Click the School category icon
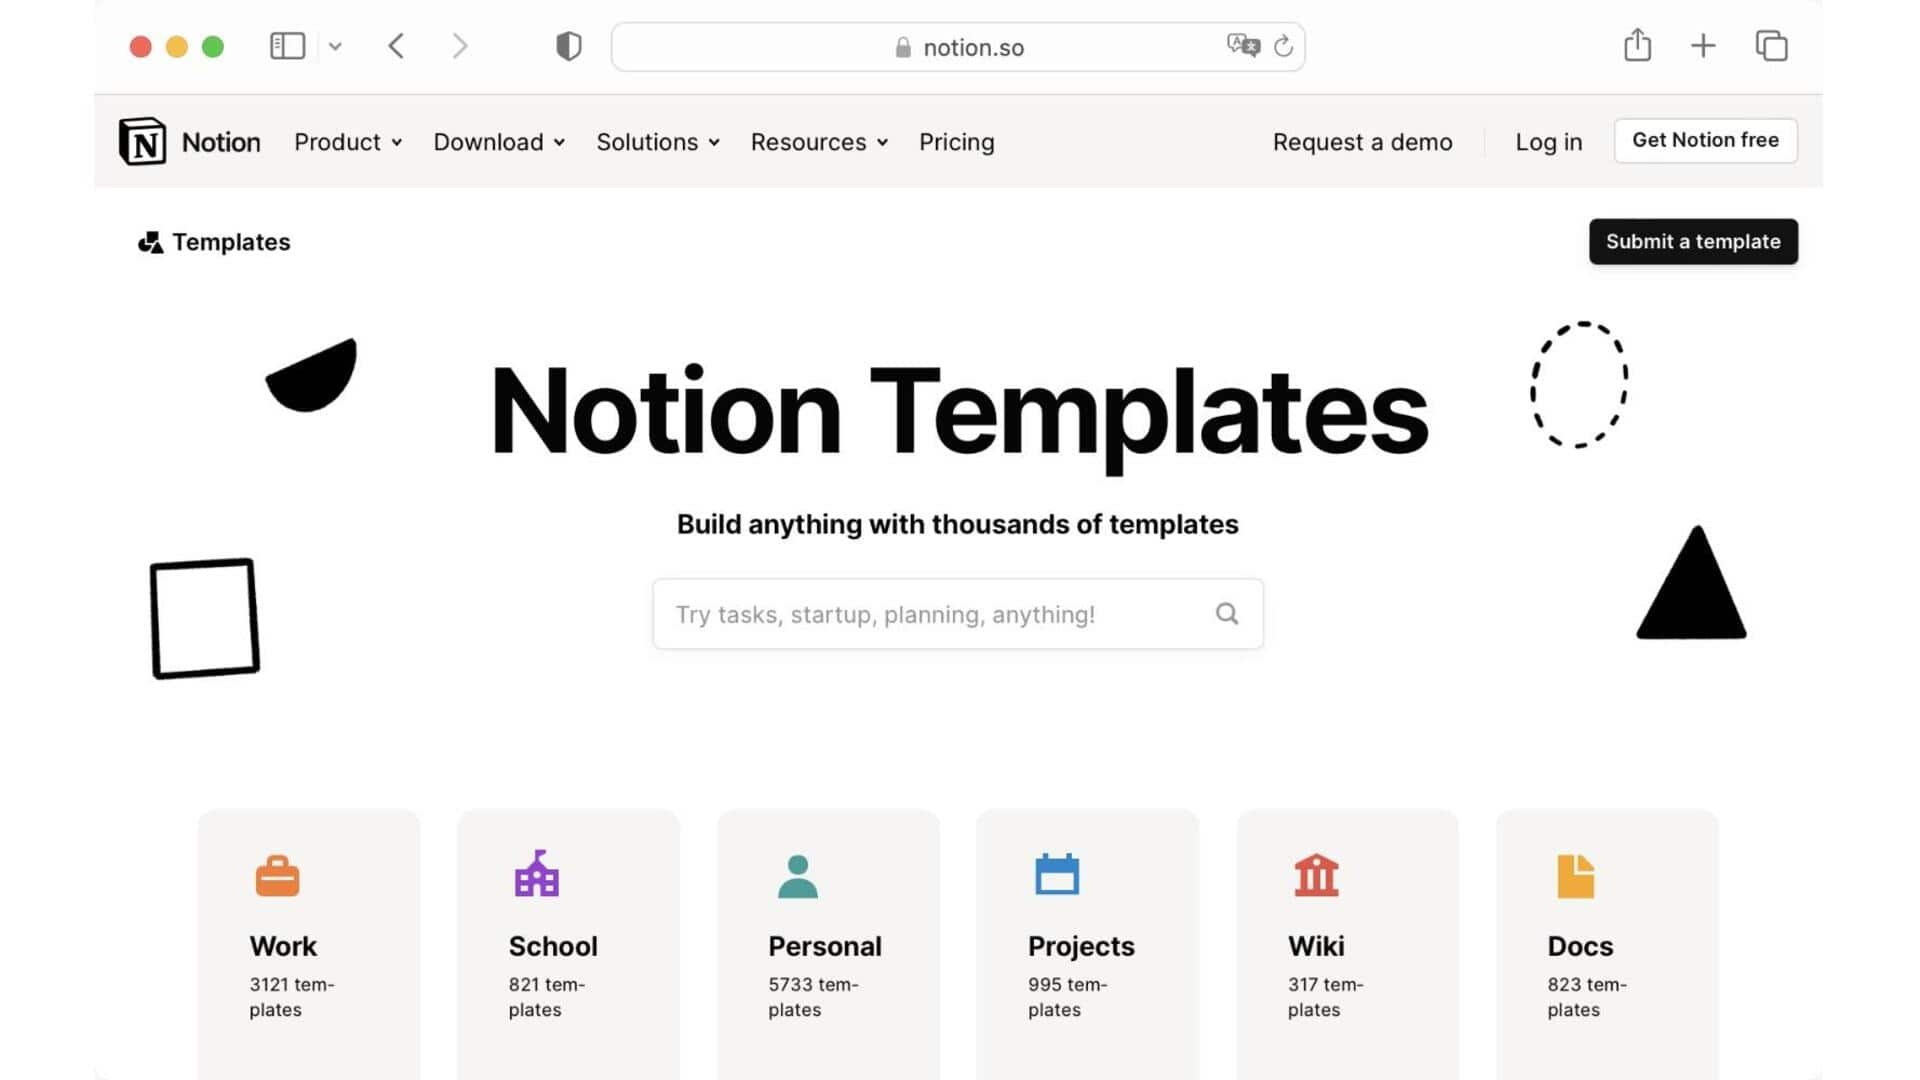Image resolution: width=1920 pixels, height=1080 pixels. 534,874
